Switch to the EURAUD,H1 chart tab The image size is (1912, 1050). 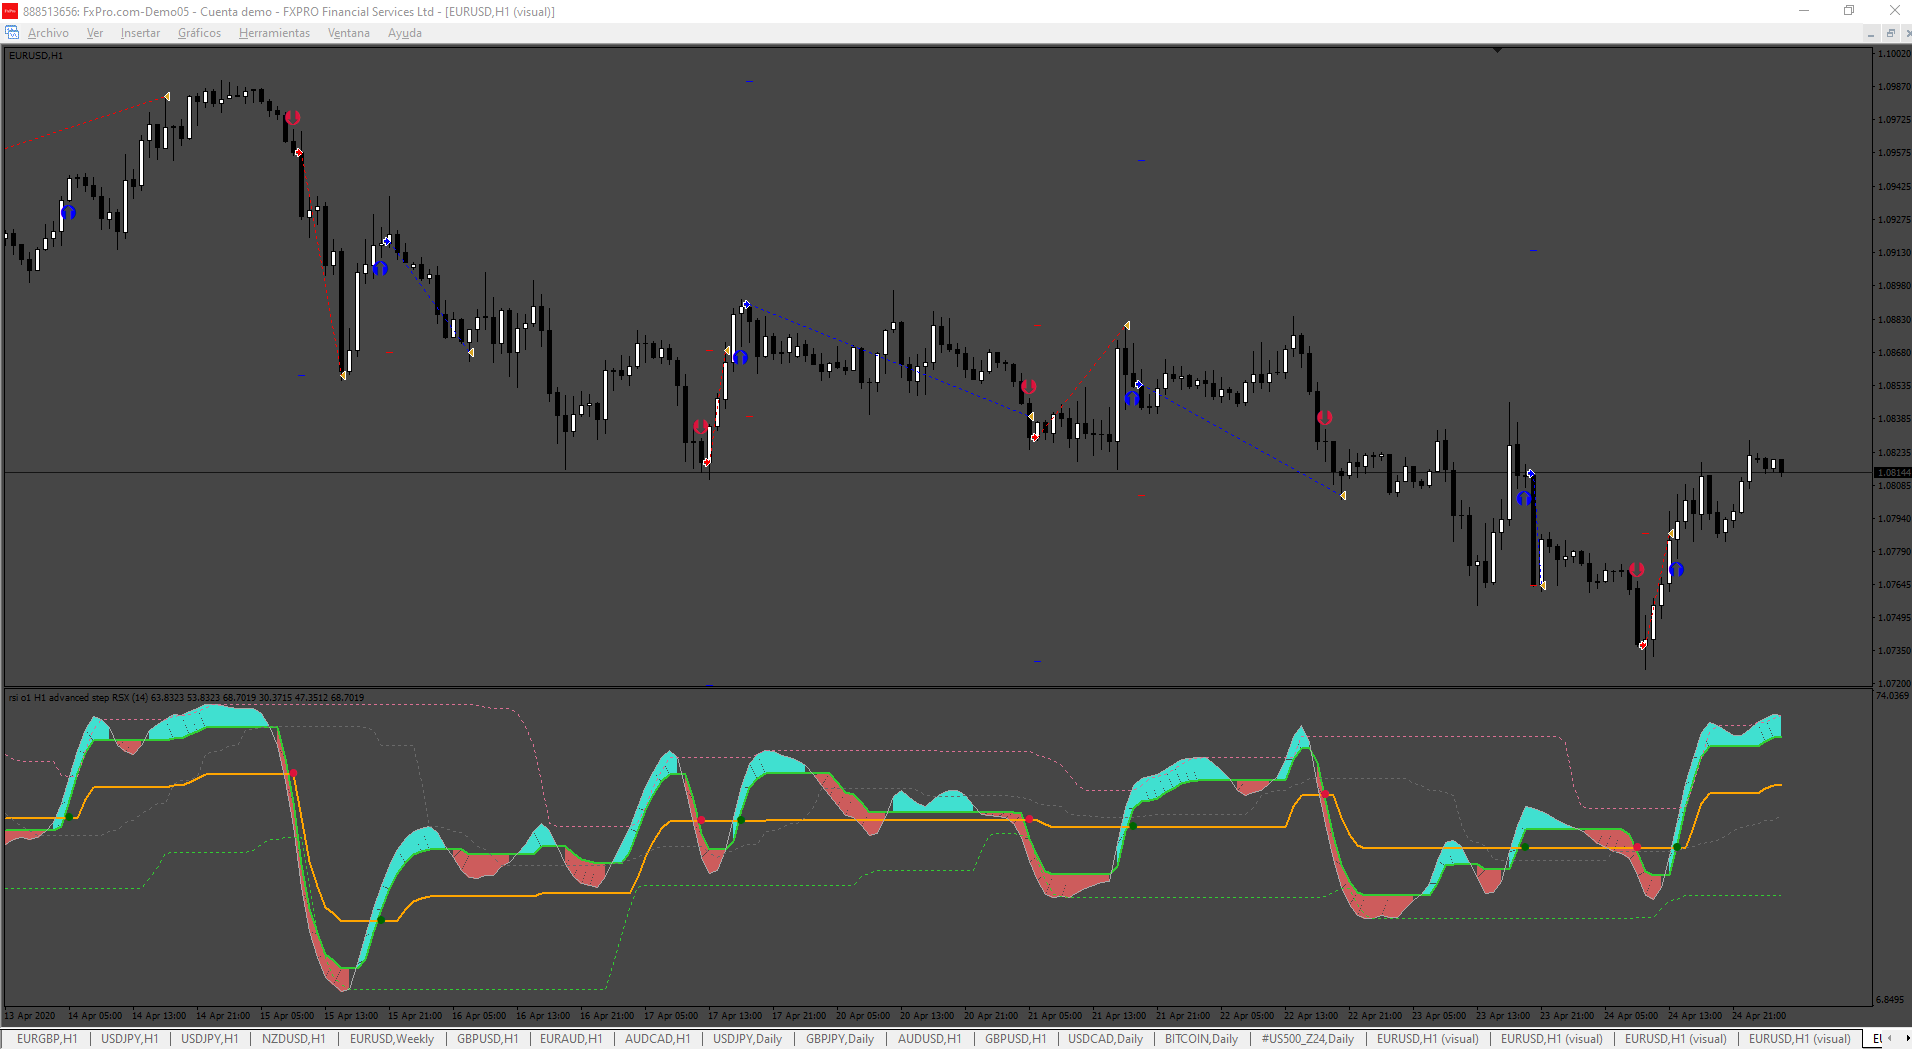(571, 1039)
